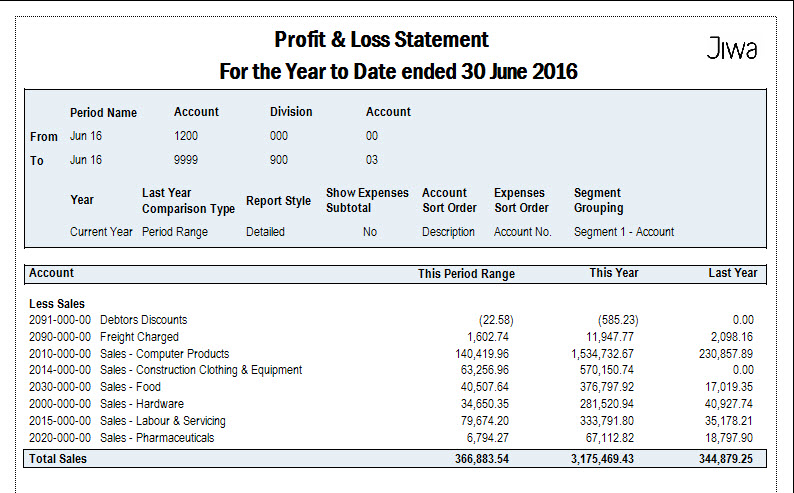This screenshot has height=493, width=794.
Task: Click the Report Style value Detailed
Action: pyautogui.click(x=265, y=232)
